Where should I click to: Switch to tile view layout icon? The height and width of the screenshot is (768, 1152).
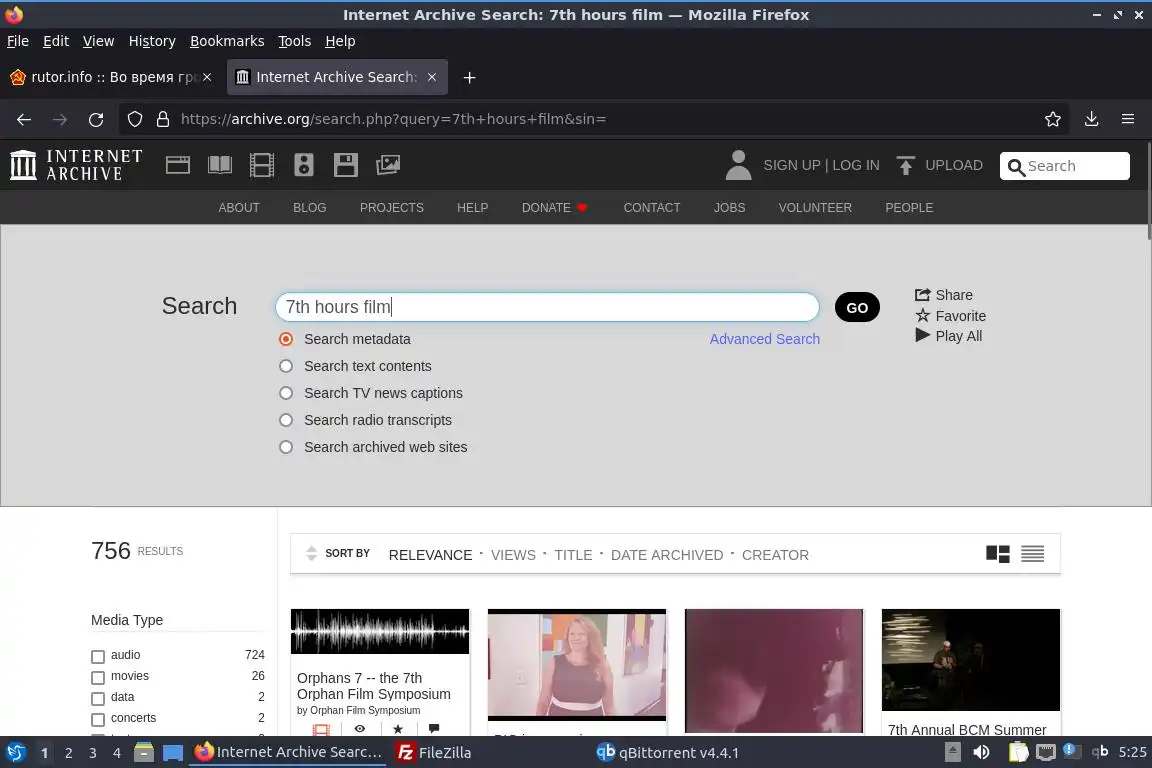click(998, 553)
